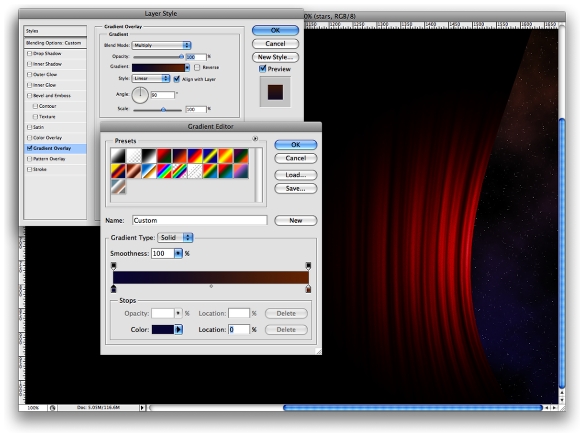Enable the Outer Glow checkbox
Viewport: 580px width, 433px height.
coord(30,74)
